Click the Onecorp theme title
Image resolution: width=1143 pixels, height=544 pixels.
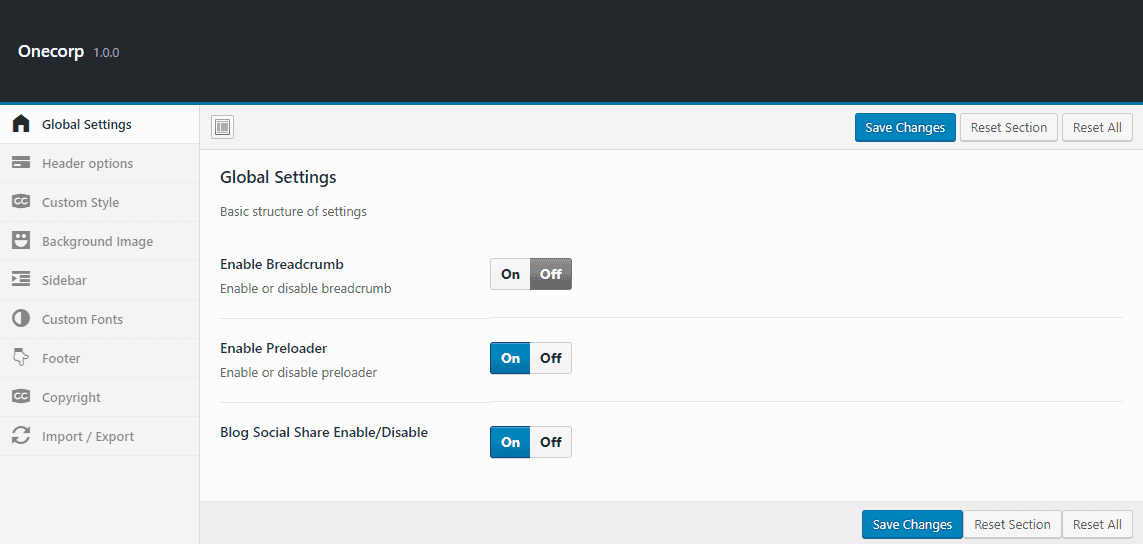(x=51, y=51)
